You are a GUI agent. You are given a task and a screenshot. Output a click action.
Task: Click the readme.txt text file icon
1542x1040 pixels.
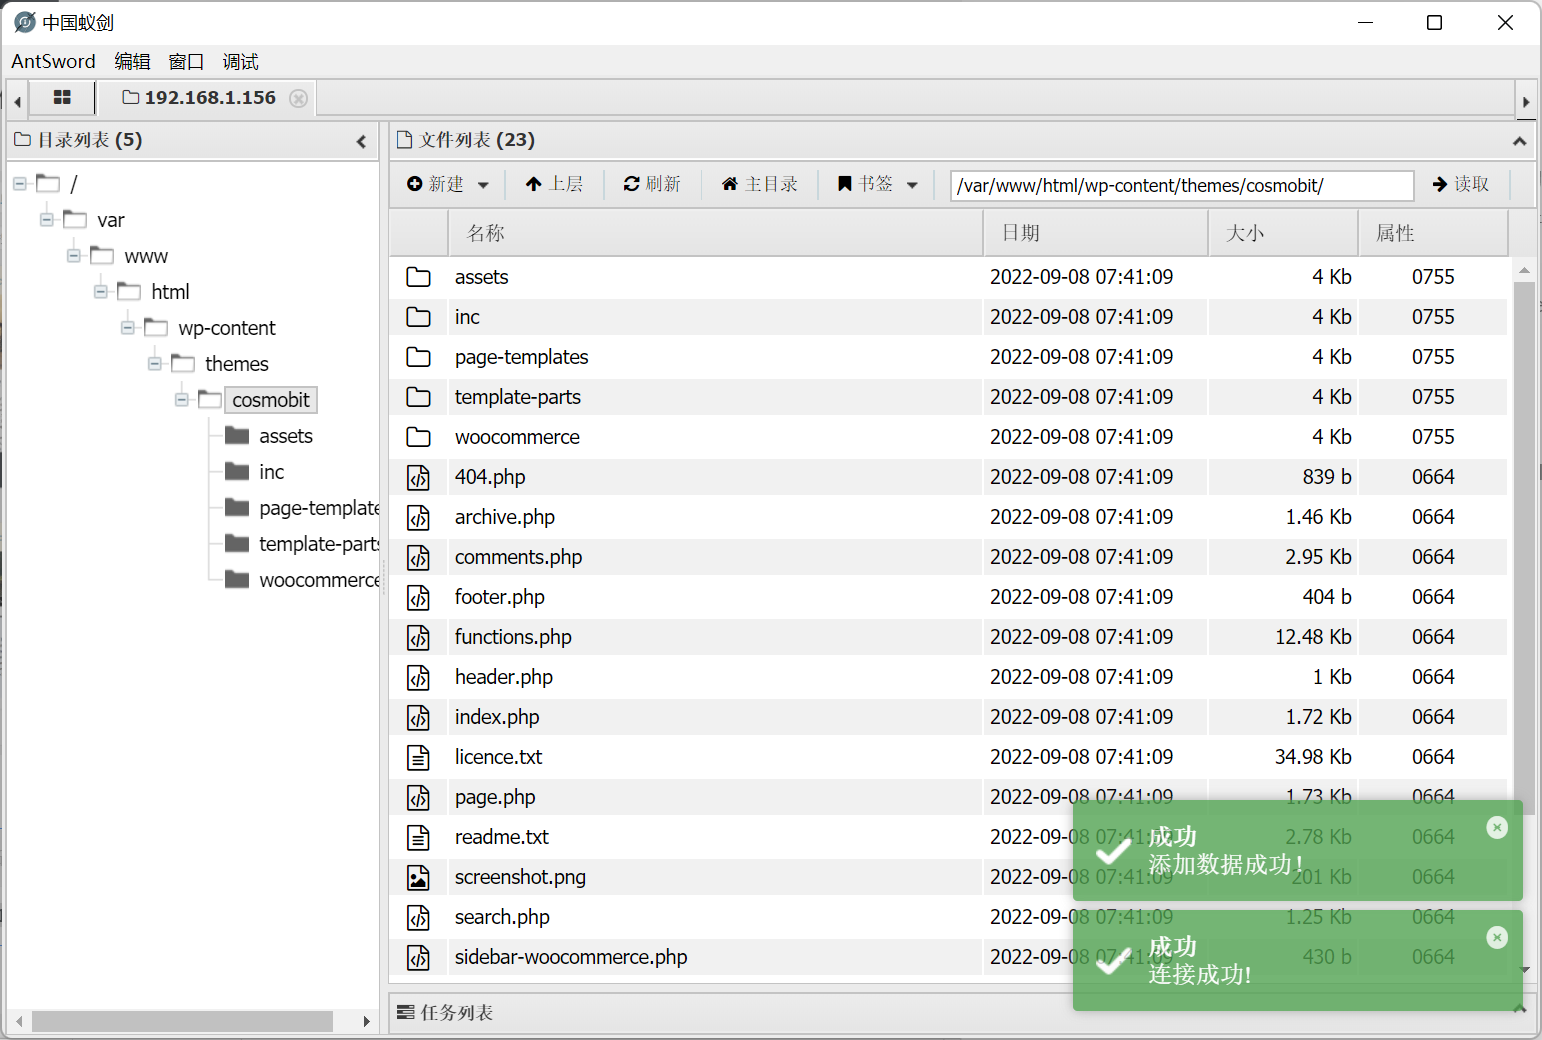(418, 837)
